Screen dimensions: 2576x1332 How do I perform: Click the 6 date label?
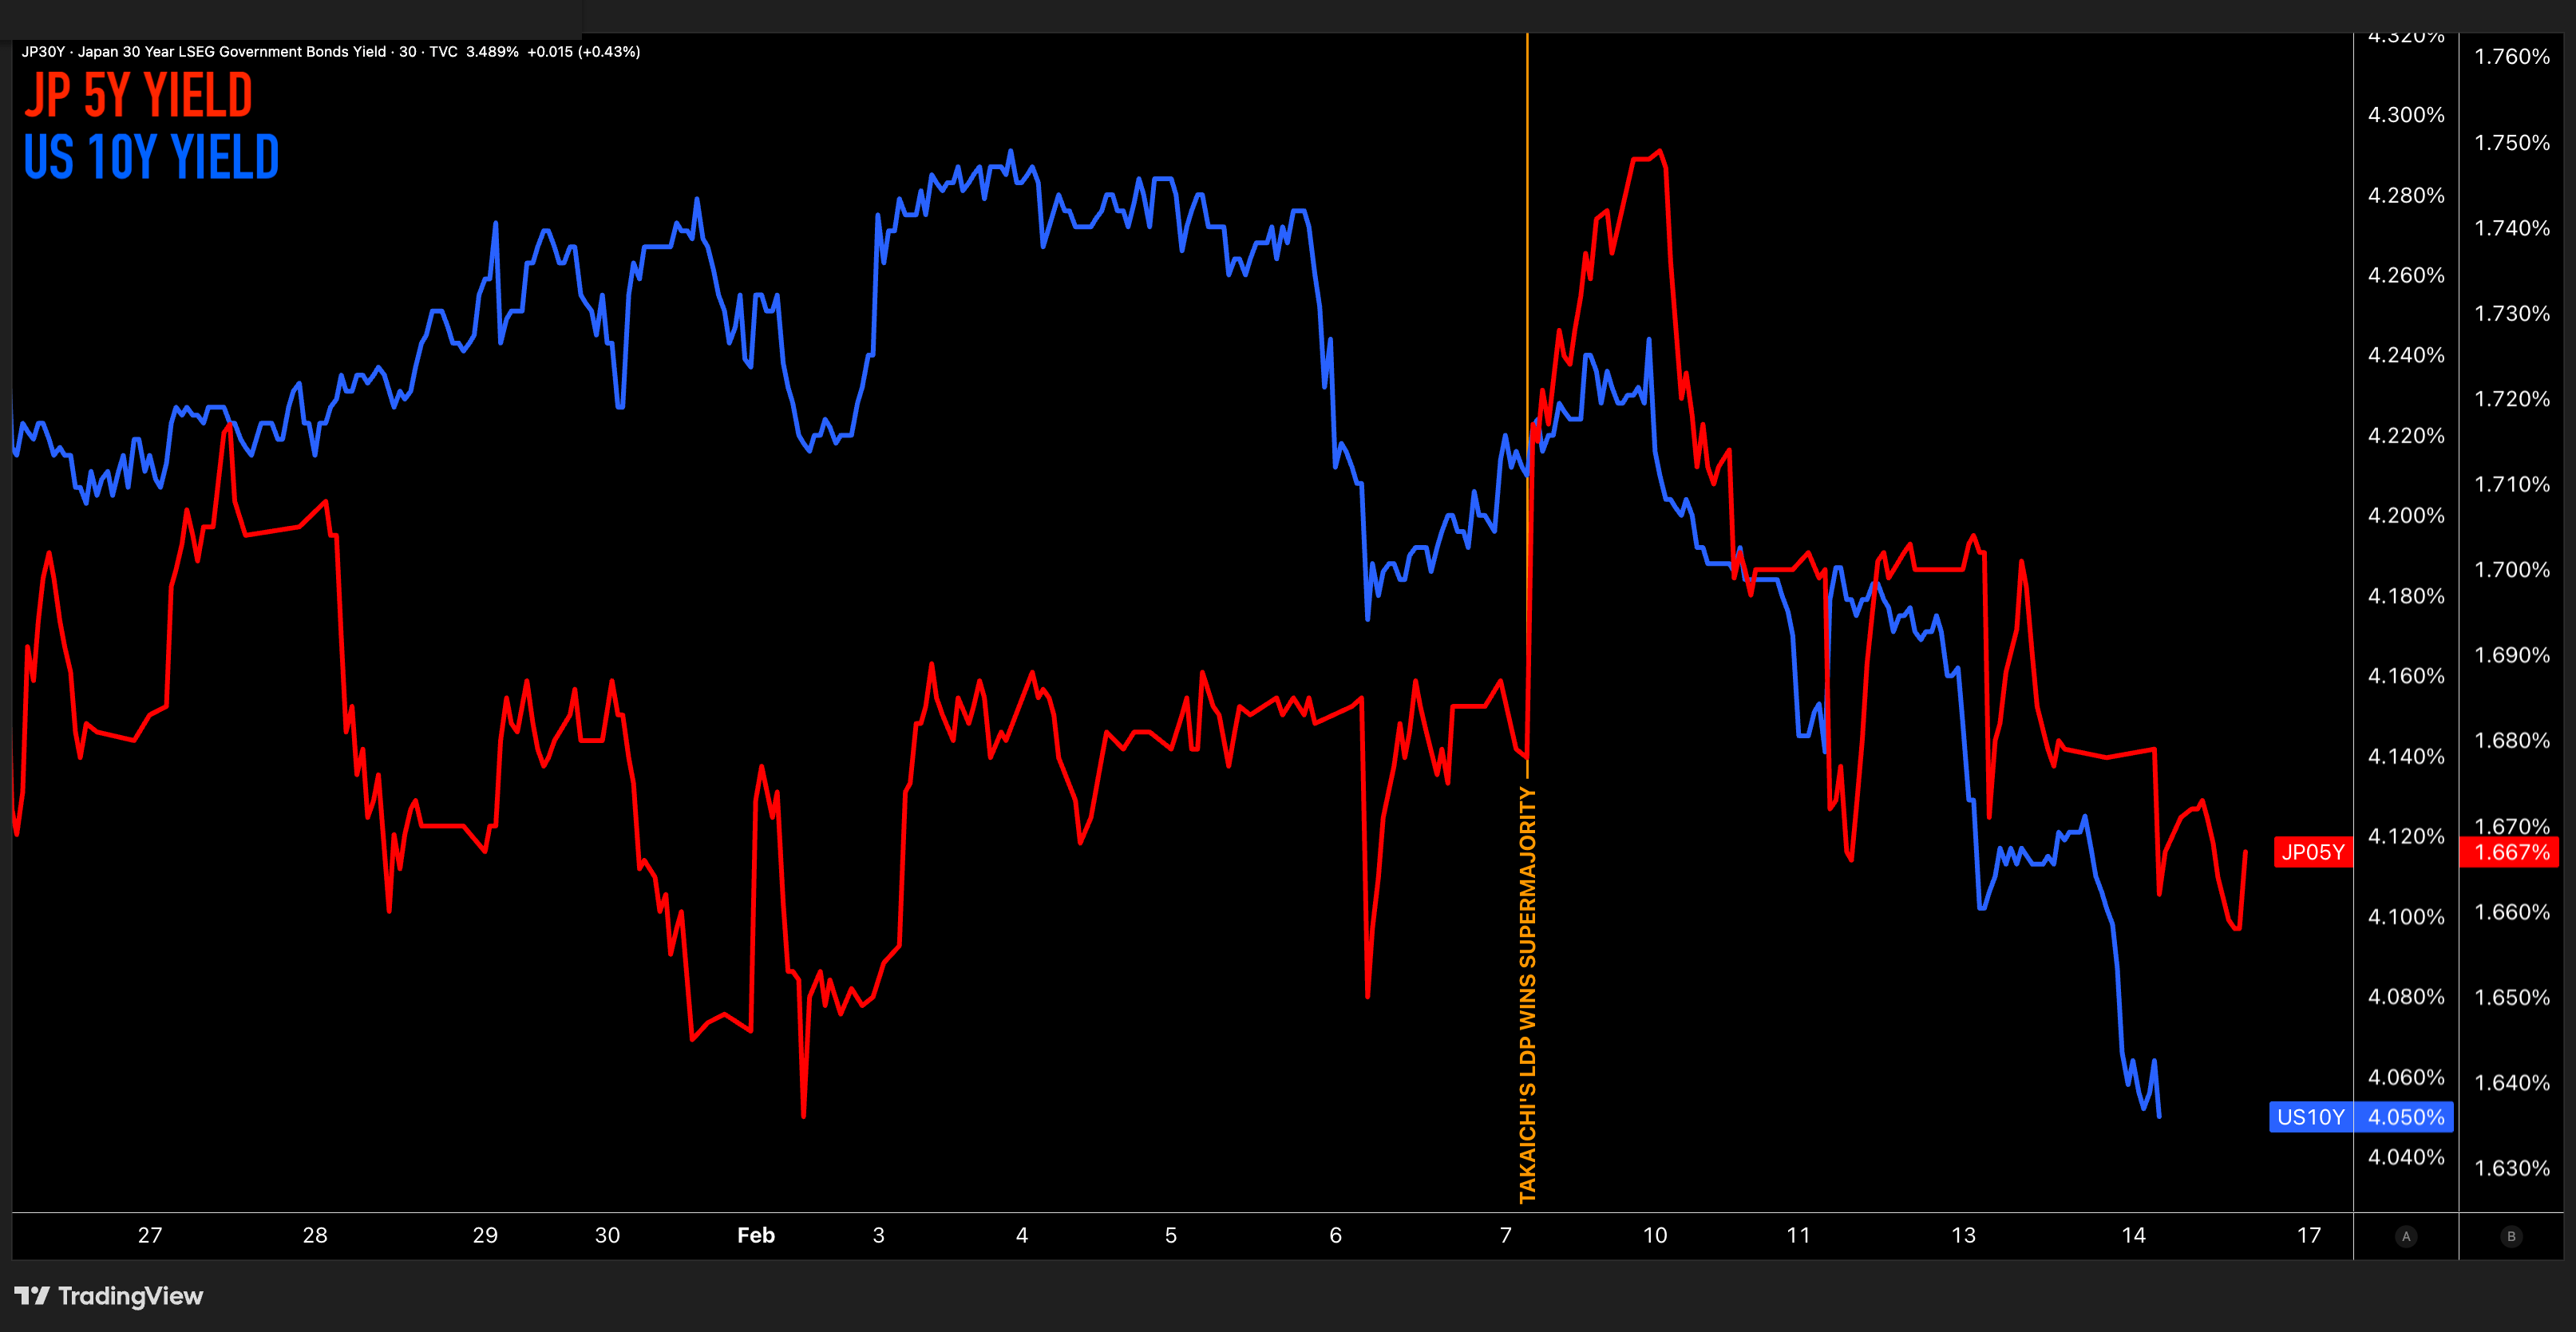click(x=1335, y=1235)
